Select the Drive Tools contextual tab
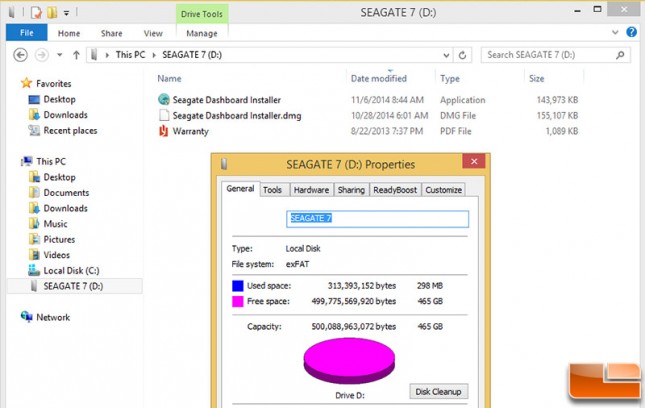The image size is (645, 408). (202, 14)
